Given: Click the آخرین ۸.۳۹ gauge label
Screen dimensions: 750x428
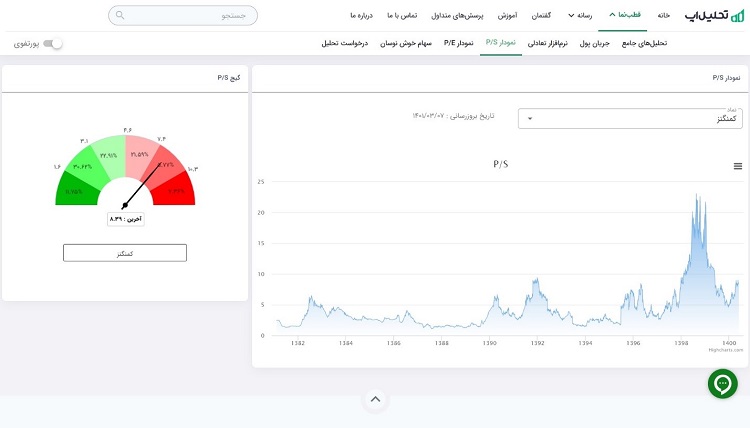Looking at the screenshot, I should click(125, 219).
